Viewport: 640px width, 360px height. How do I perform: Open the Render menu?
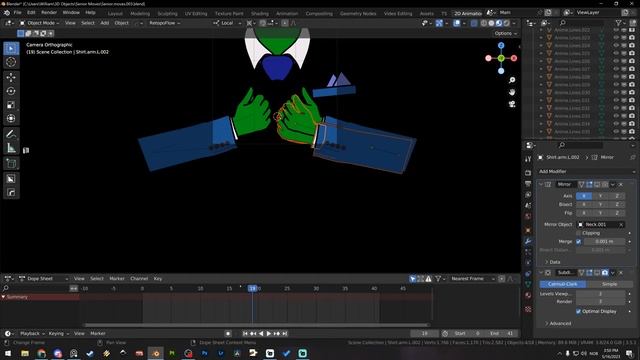click(x=49, y=13)
